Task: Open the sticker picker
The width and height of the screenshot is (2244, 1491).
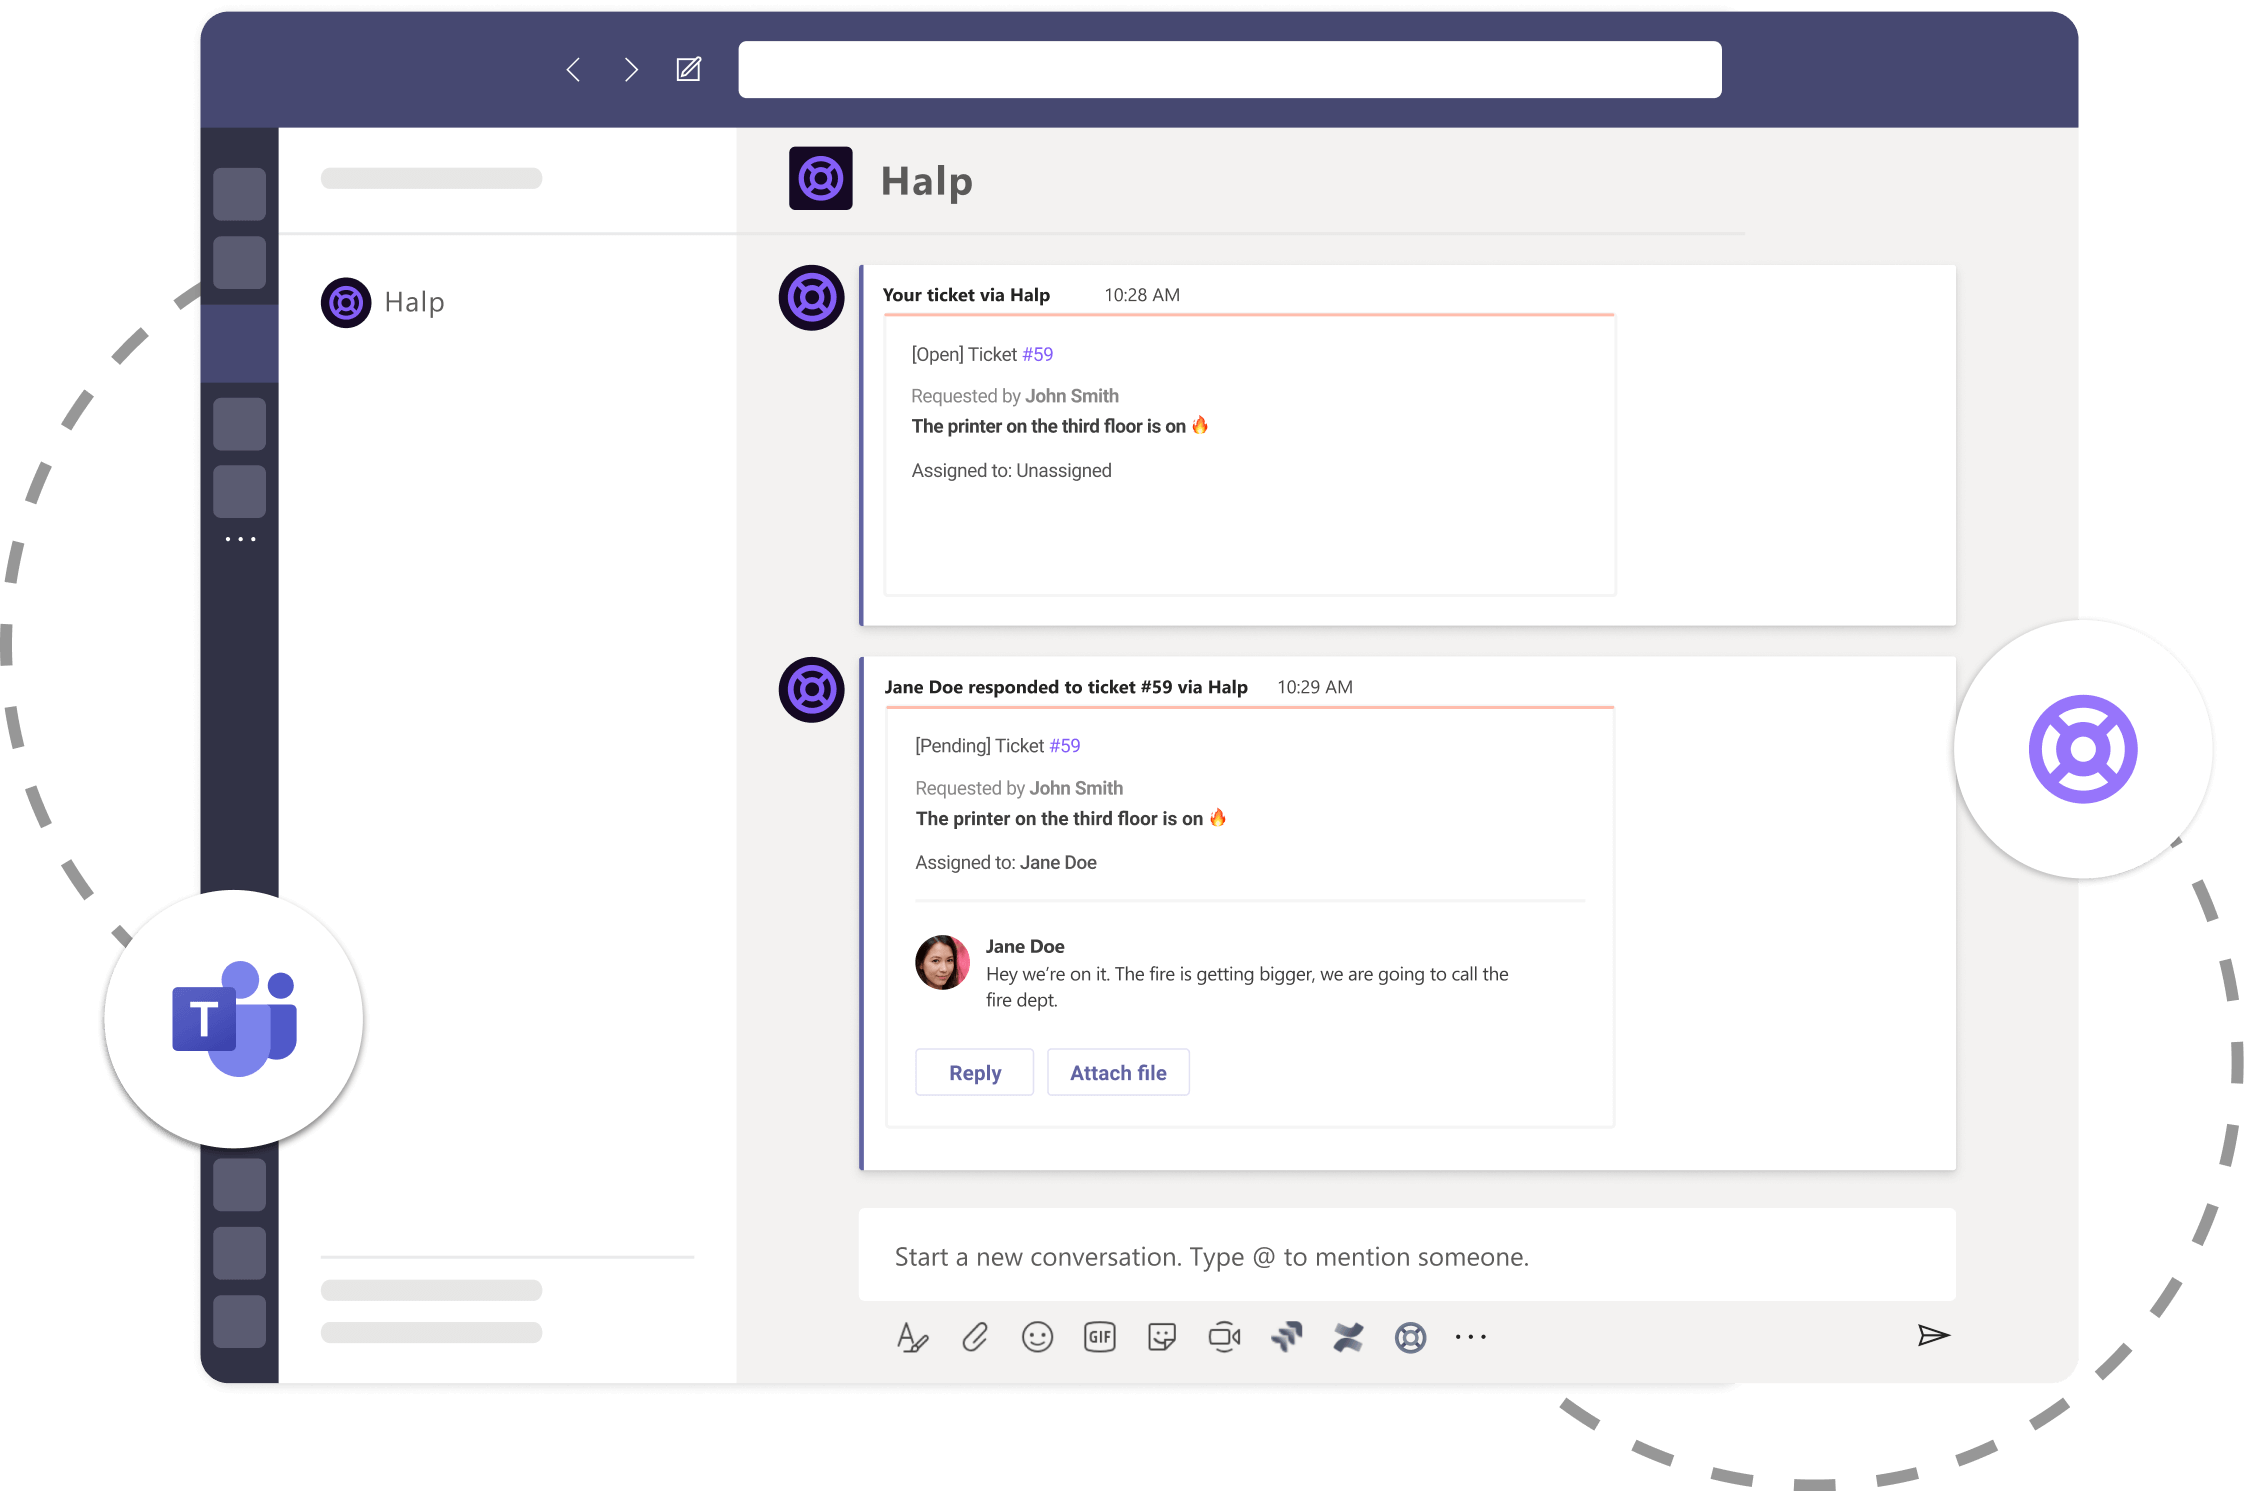Action: [1162, 1337]
